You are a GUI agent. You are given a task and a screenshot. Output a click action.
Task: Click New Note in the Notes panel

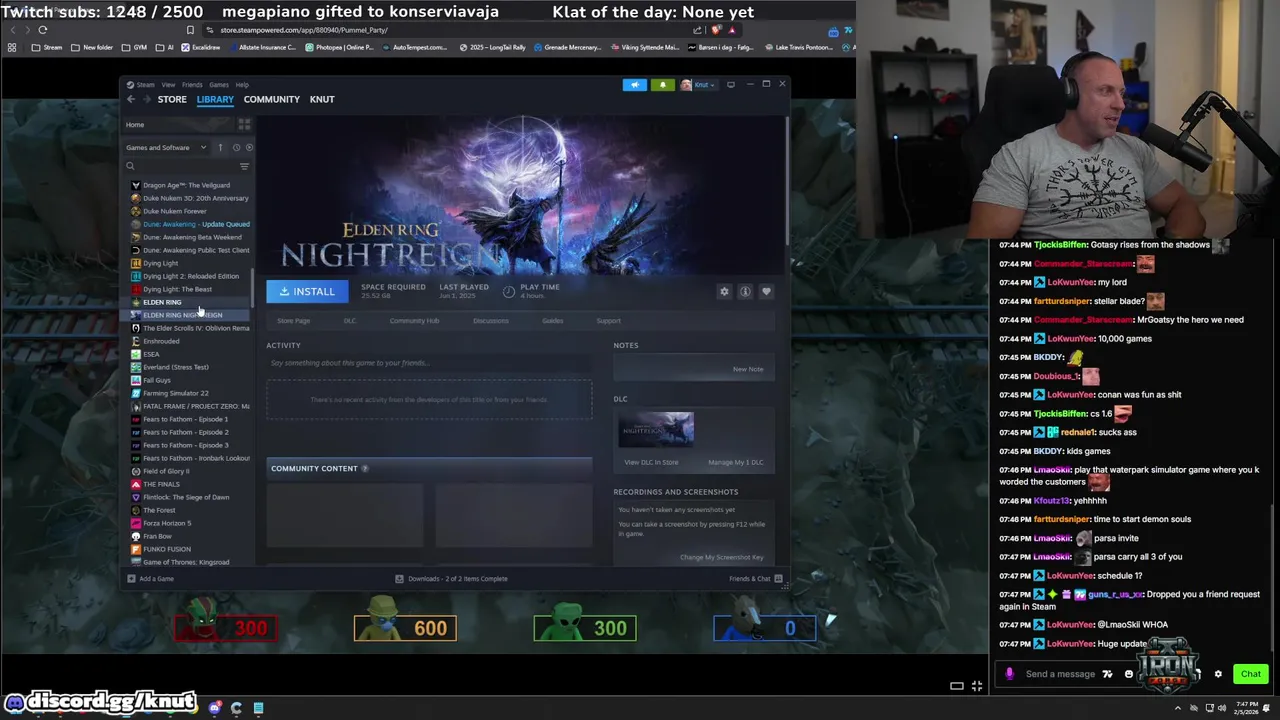click(x=748, y=369)
